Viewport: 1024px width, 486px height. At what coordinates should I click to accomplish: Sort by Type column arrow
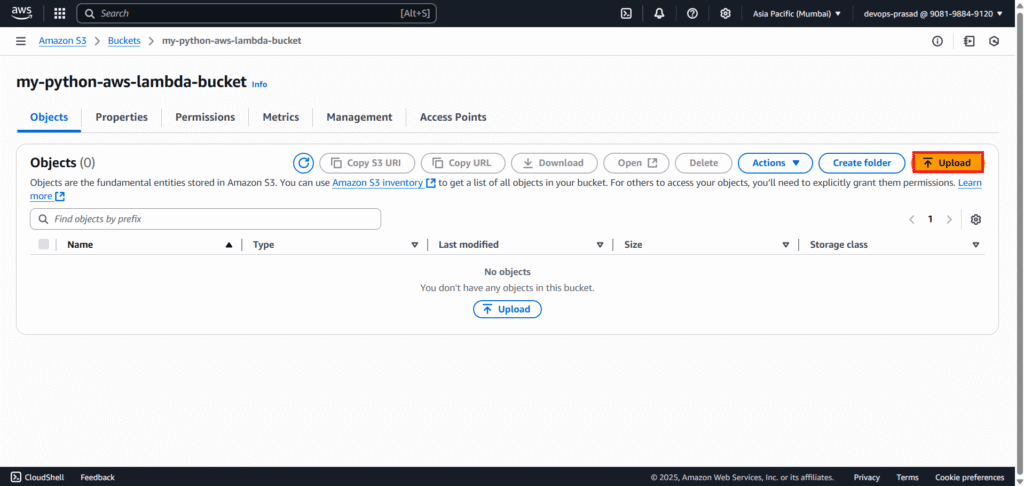point(415,245)
